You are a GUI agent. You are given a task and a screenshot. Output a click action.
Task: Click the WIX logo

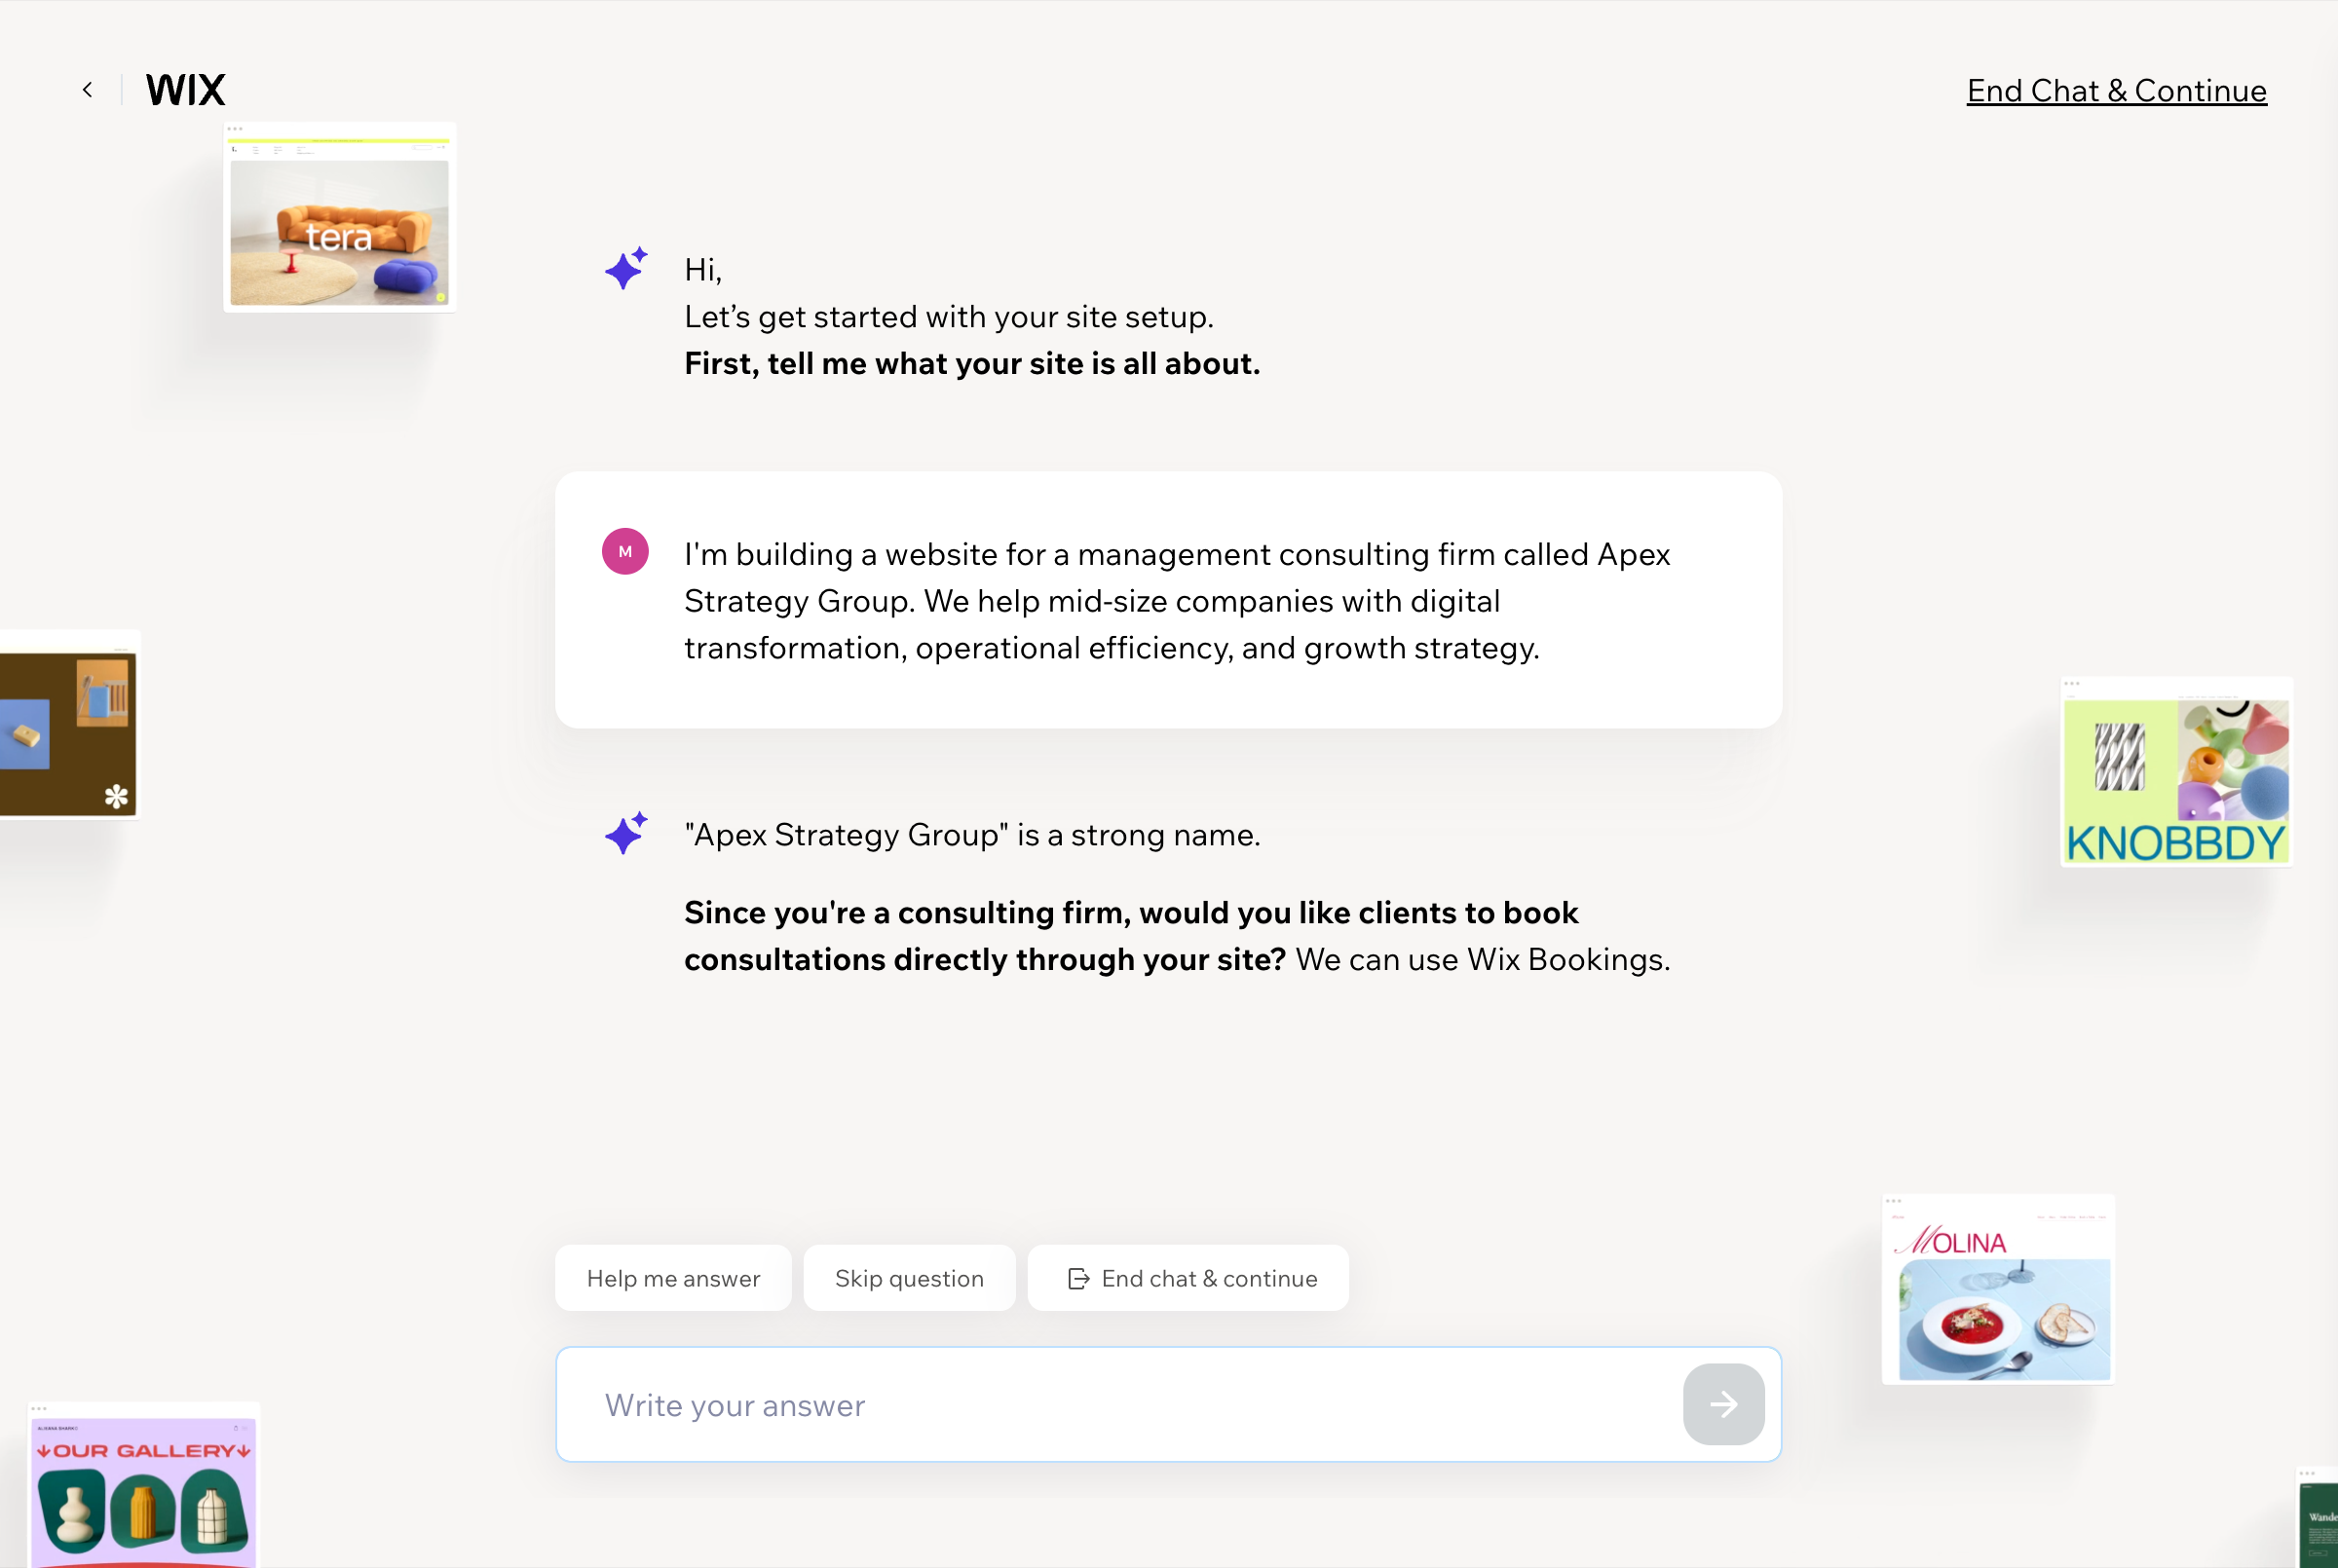184,89
